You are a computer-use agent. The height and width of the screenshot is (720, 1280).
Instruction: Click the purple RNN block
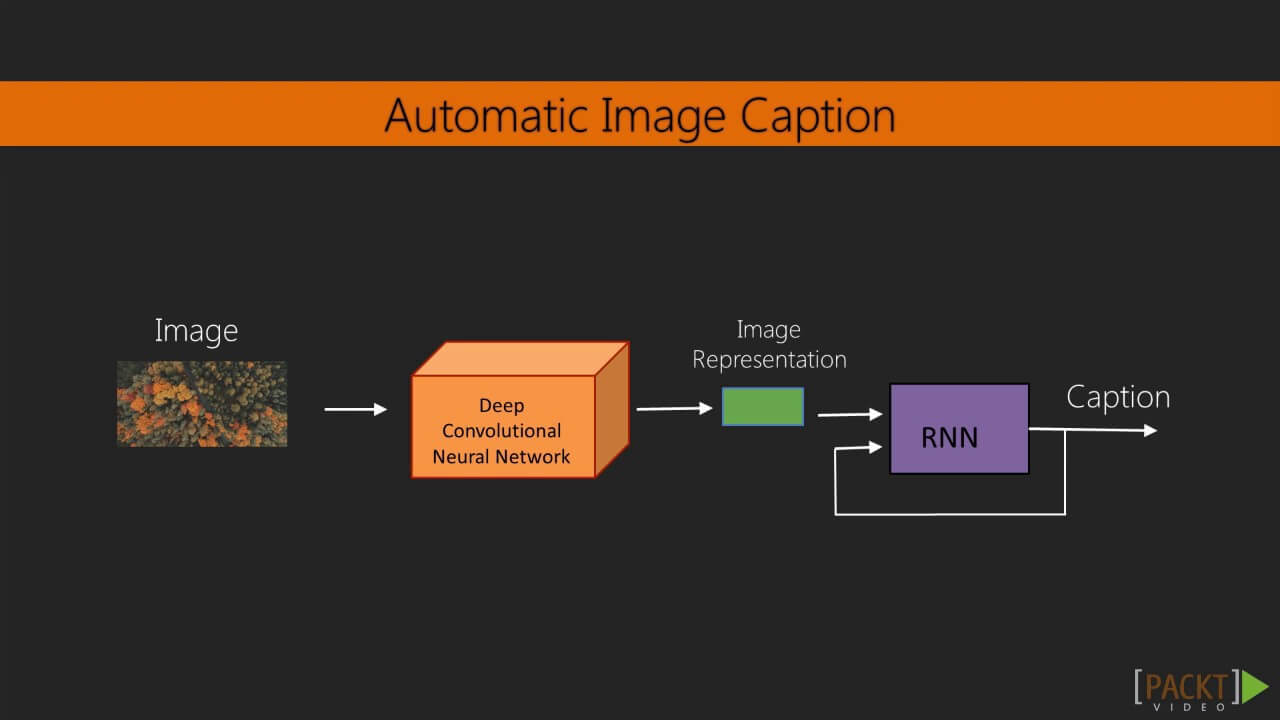coord(959,428)
